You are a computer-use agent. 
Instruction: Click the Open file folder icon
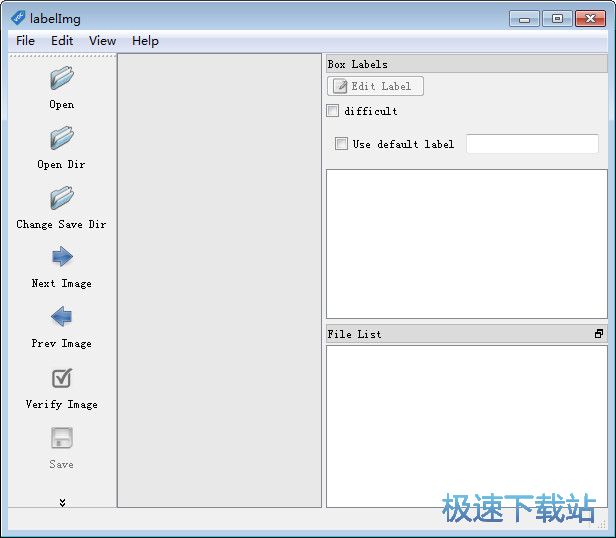tap(62, 78)
